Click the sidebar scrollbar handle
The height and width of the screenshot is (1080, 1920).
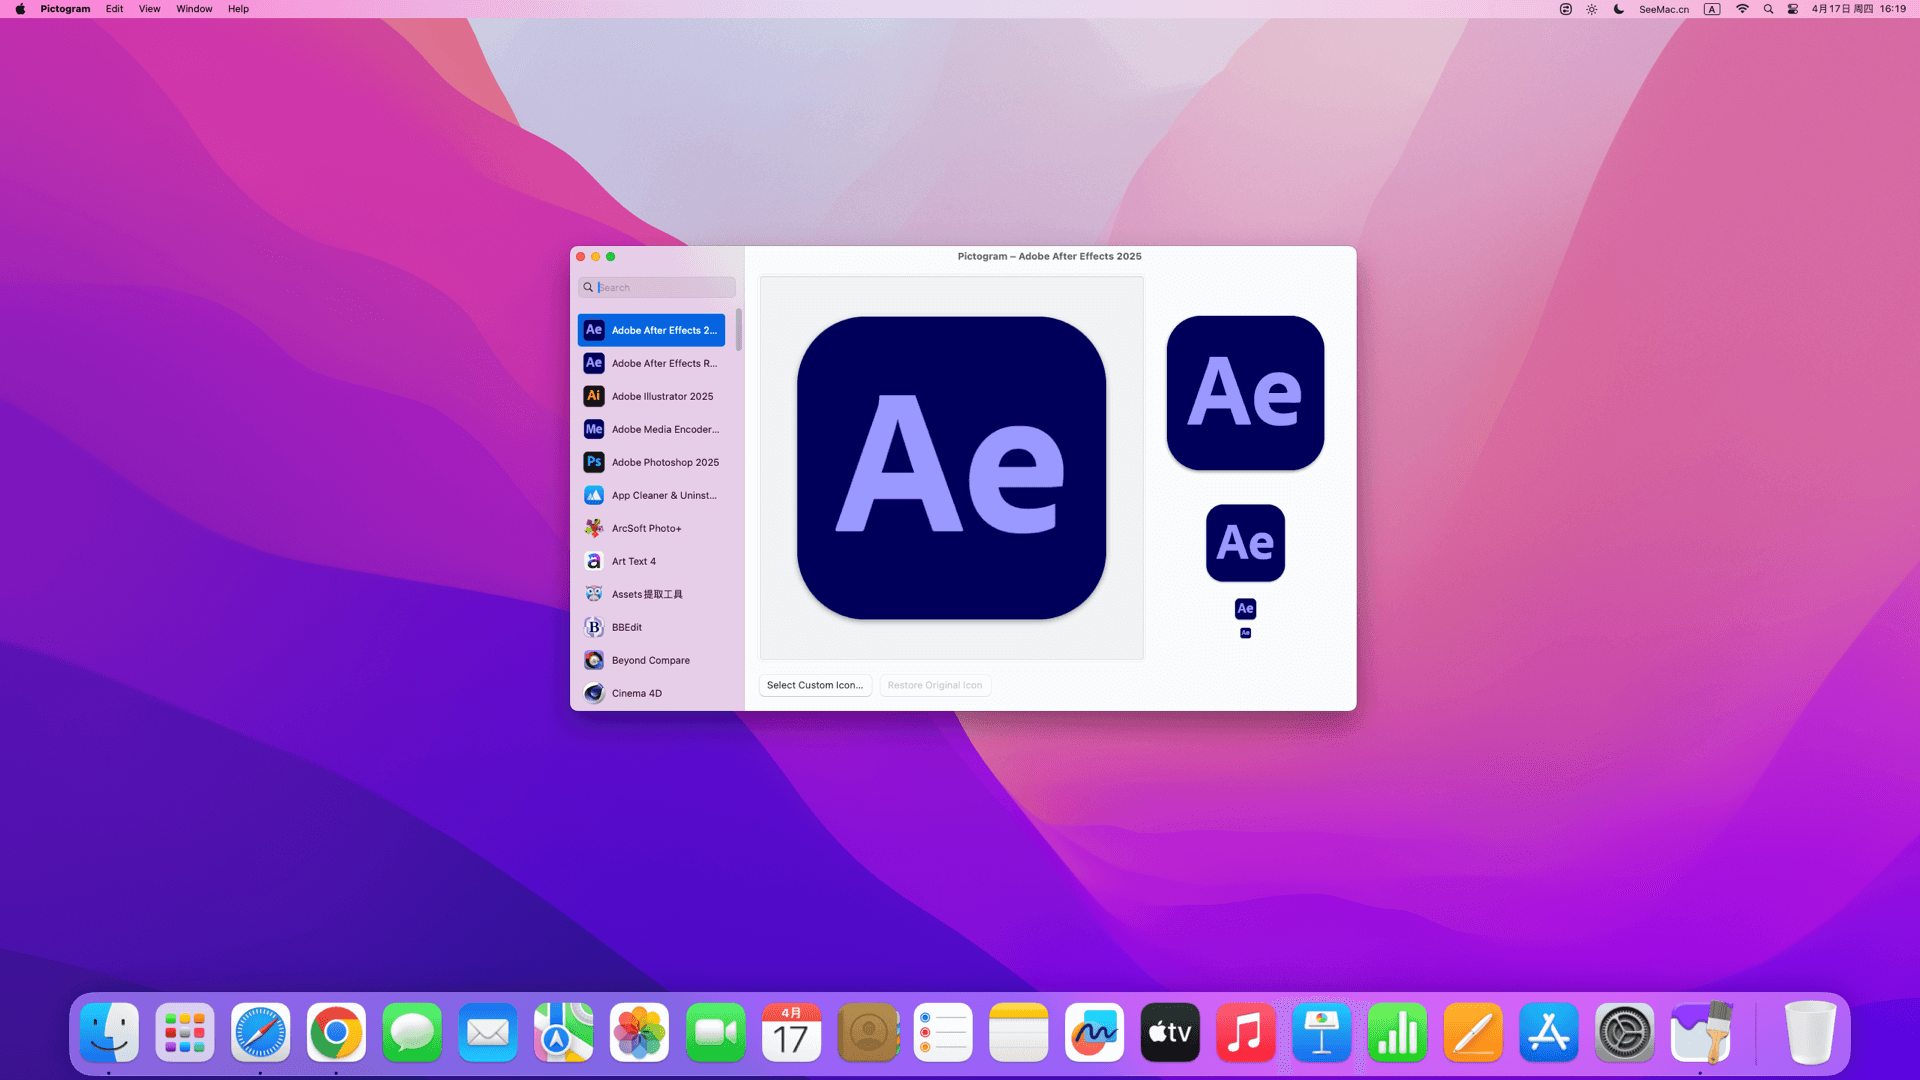click(739, 330)
